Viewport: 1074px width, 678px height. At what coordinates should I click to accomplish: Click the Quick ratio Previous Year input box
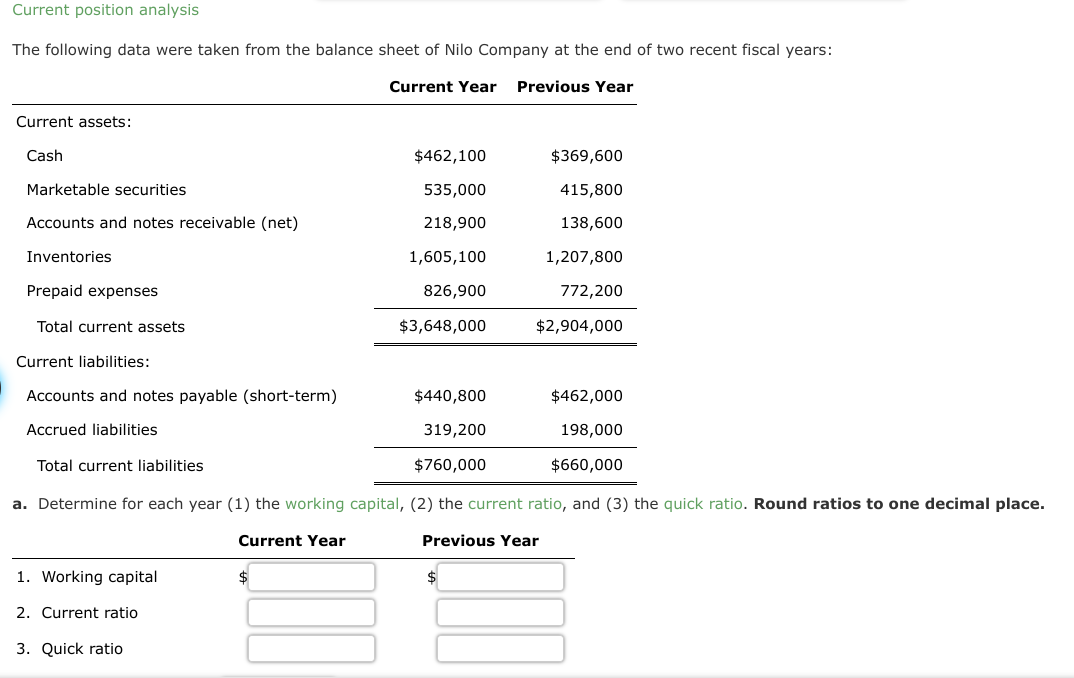[x=500, y=648]
